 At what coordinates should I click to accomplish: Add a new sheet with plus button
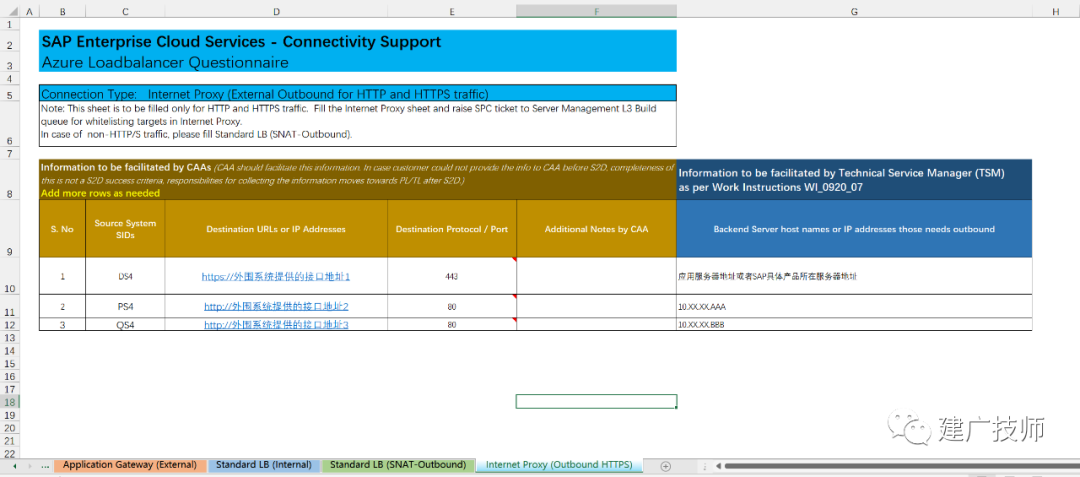pos(665,466)
